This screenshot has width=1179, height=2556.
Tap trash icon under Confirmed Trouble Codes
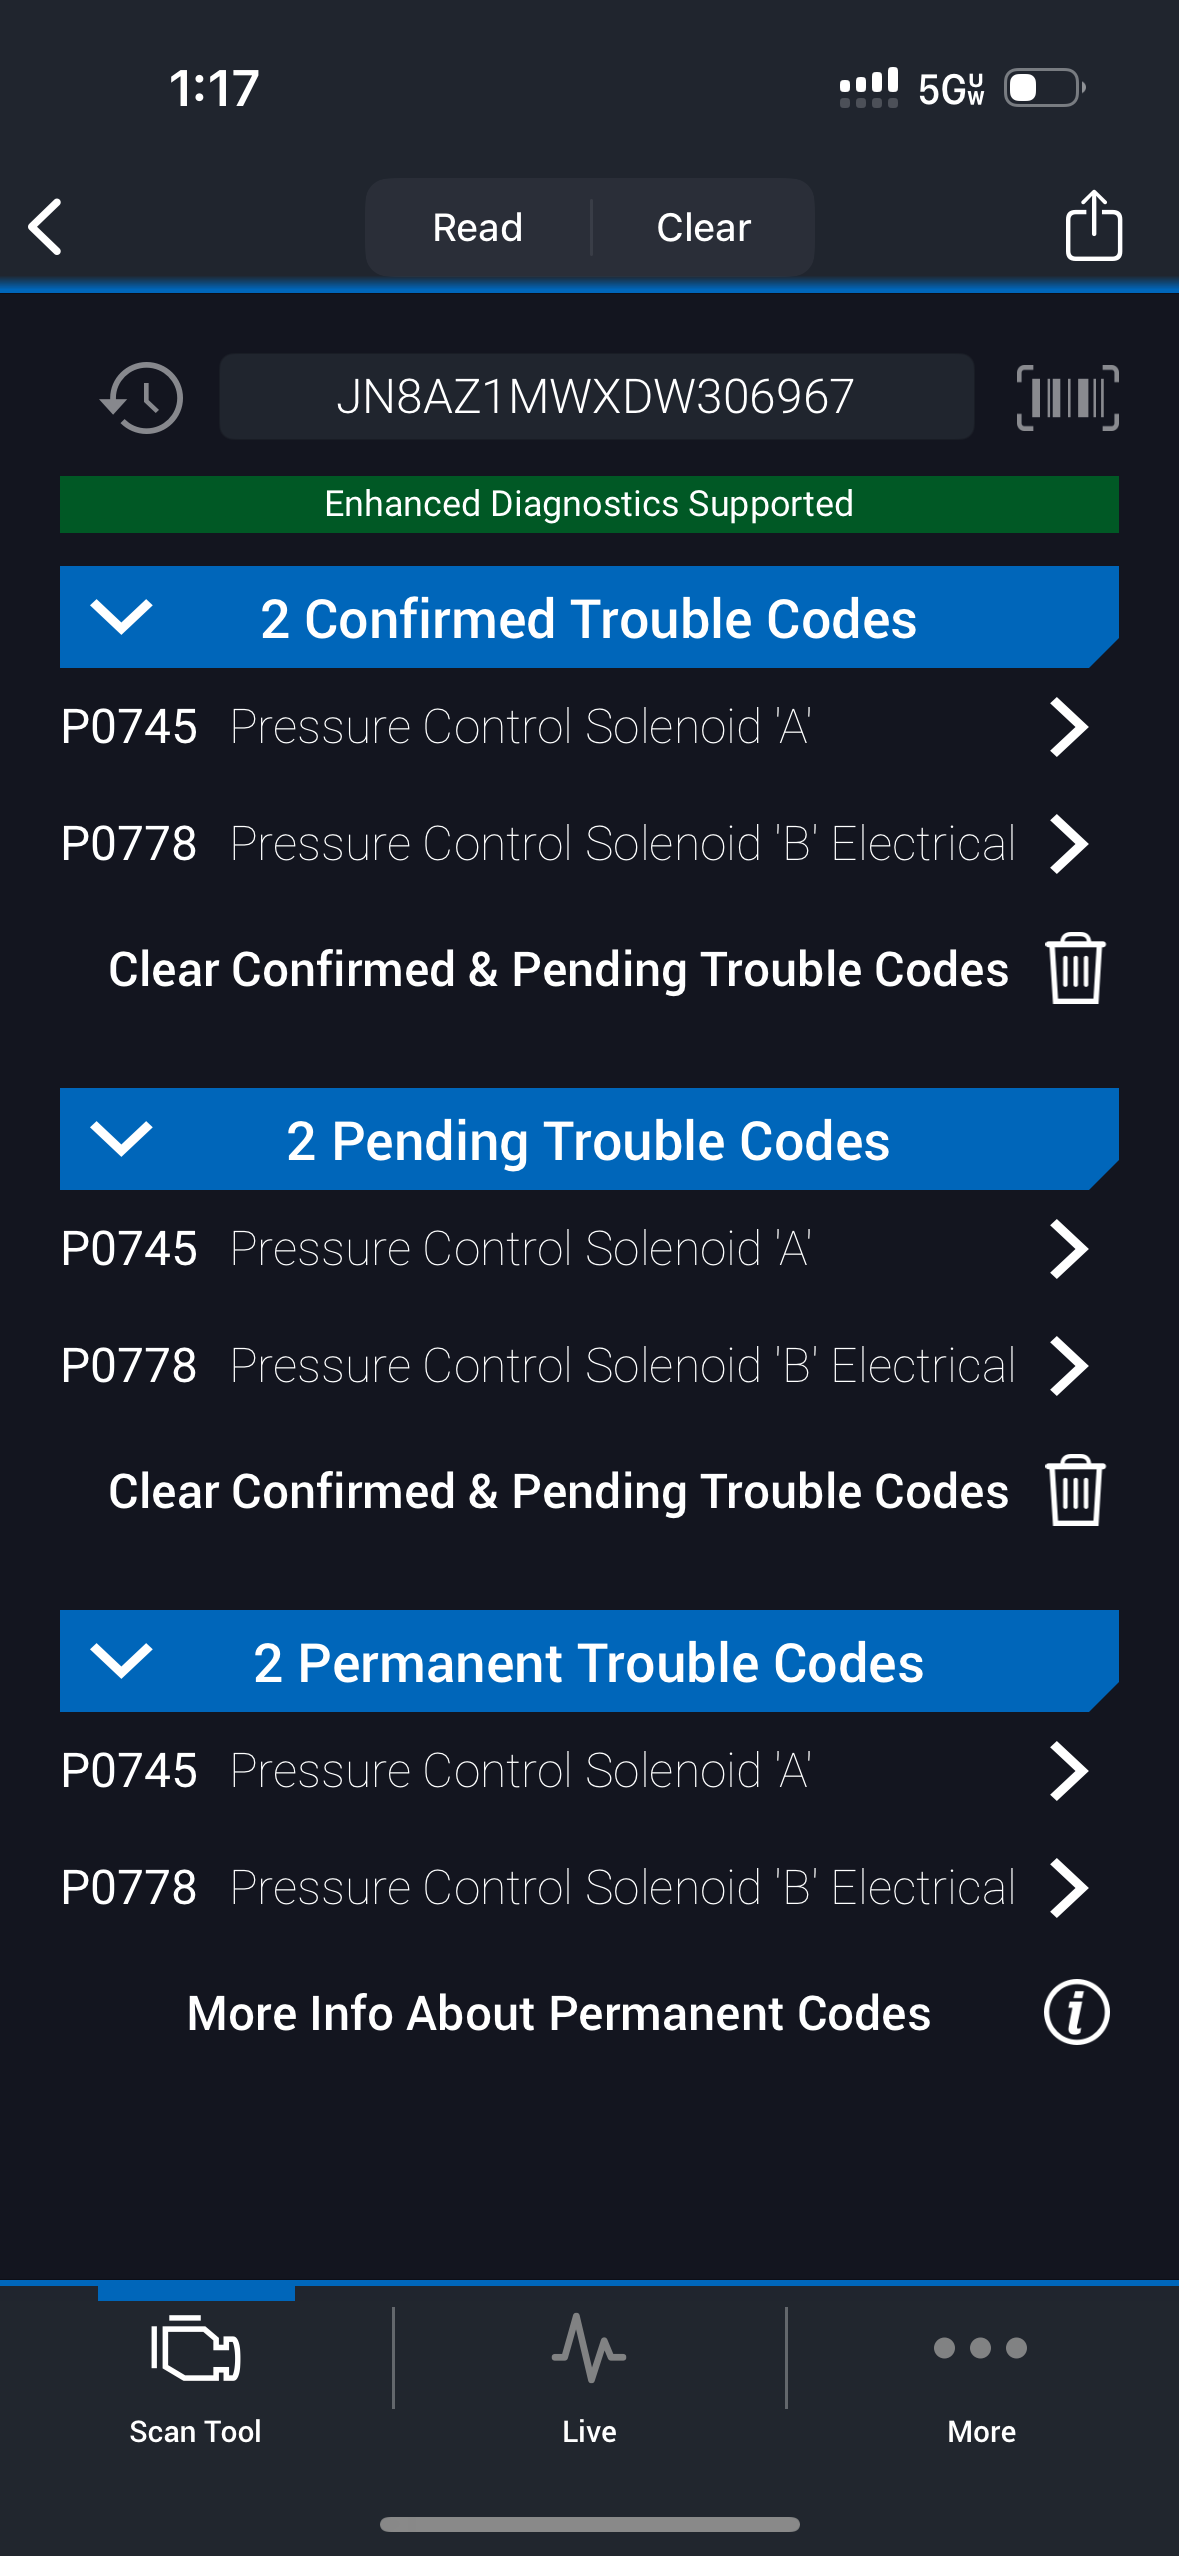click(1075, 968)
